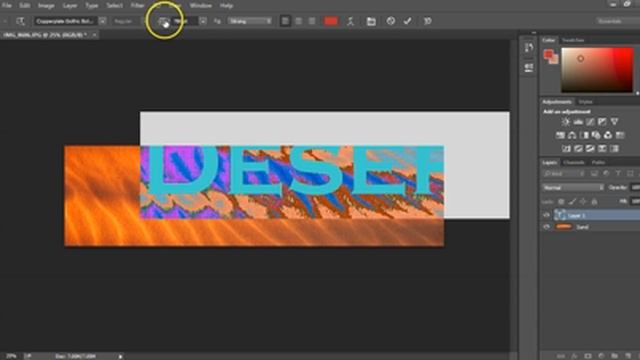Open the Image menu

[46, 6]
